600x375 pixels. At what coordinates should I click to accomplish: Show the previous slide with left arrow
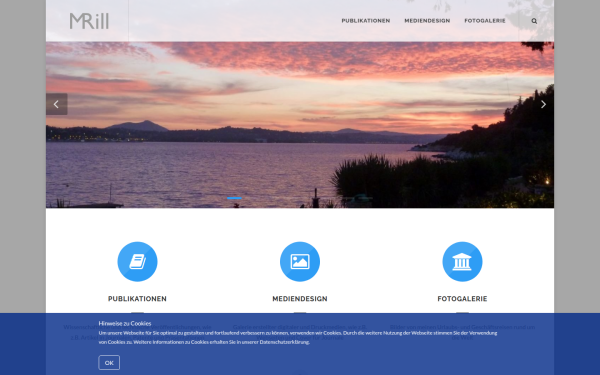pyautogui.click(x=57, y=104)
